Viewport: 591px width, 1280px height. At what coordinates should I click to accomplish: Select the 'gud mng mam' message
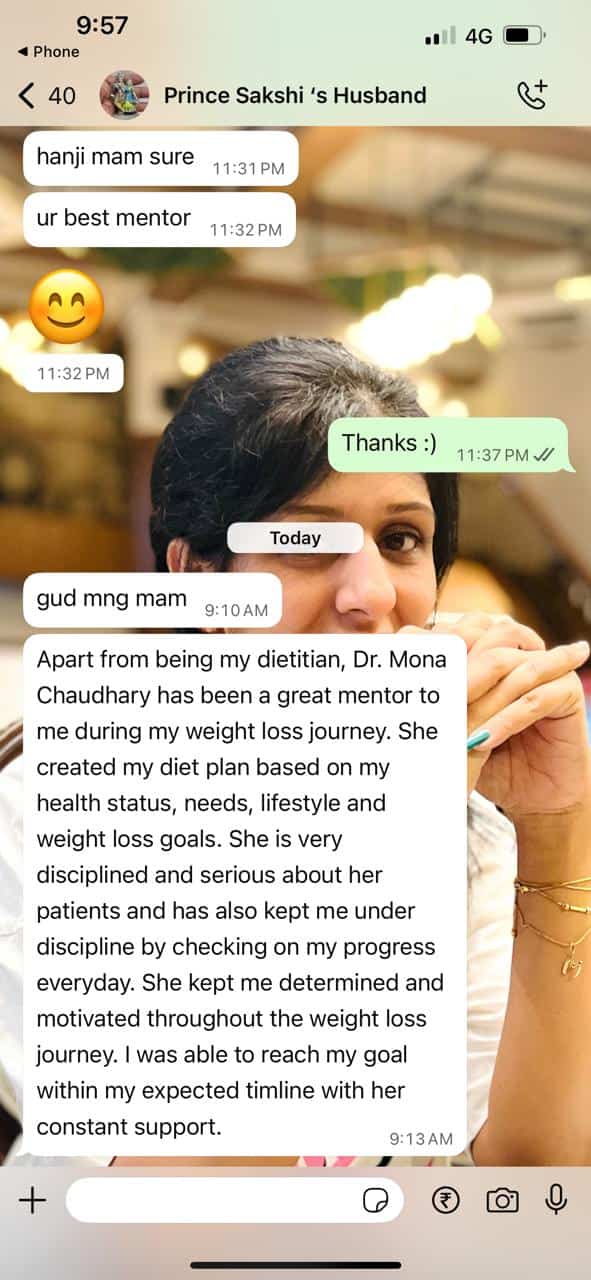152,600
